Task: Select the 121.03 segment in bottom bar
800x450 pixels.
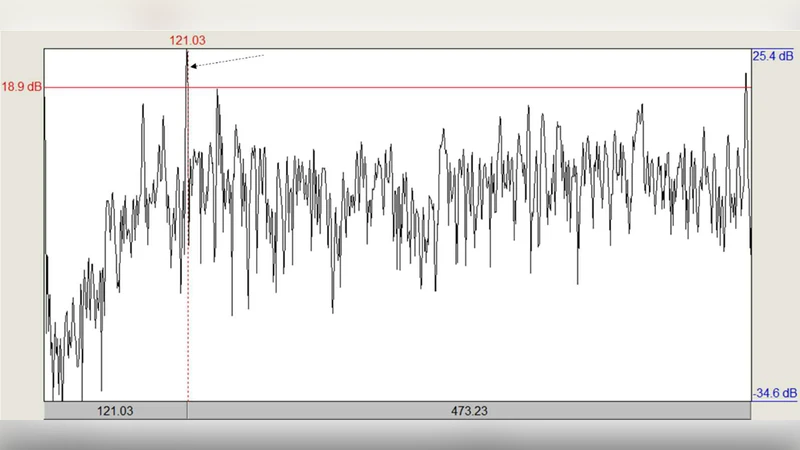Action: click(x=115, y=411)
